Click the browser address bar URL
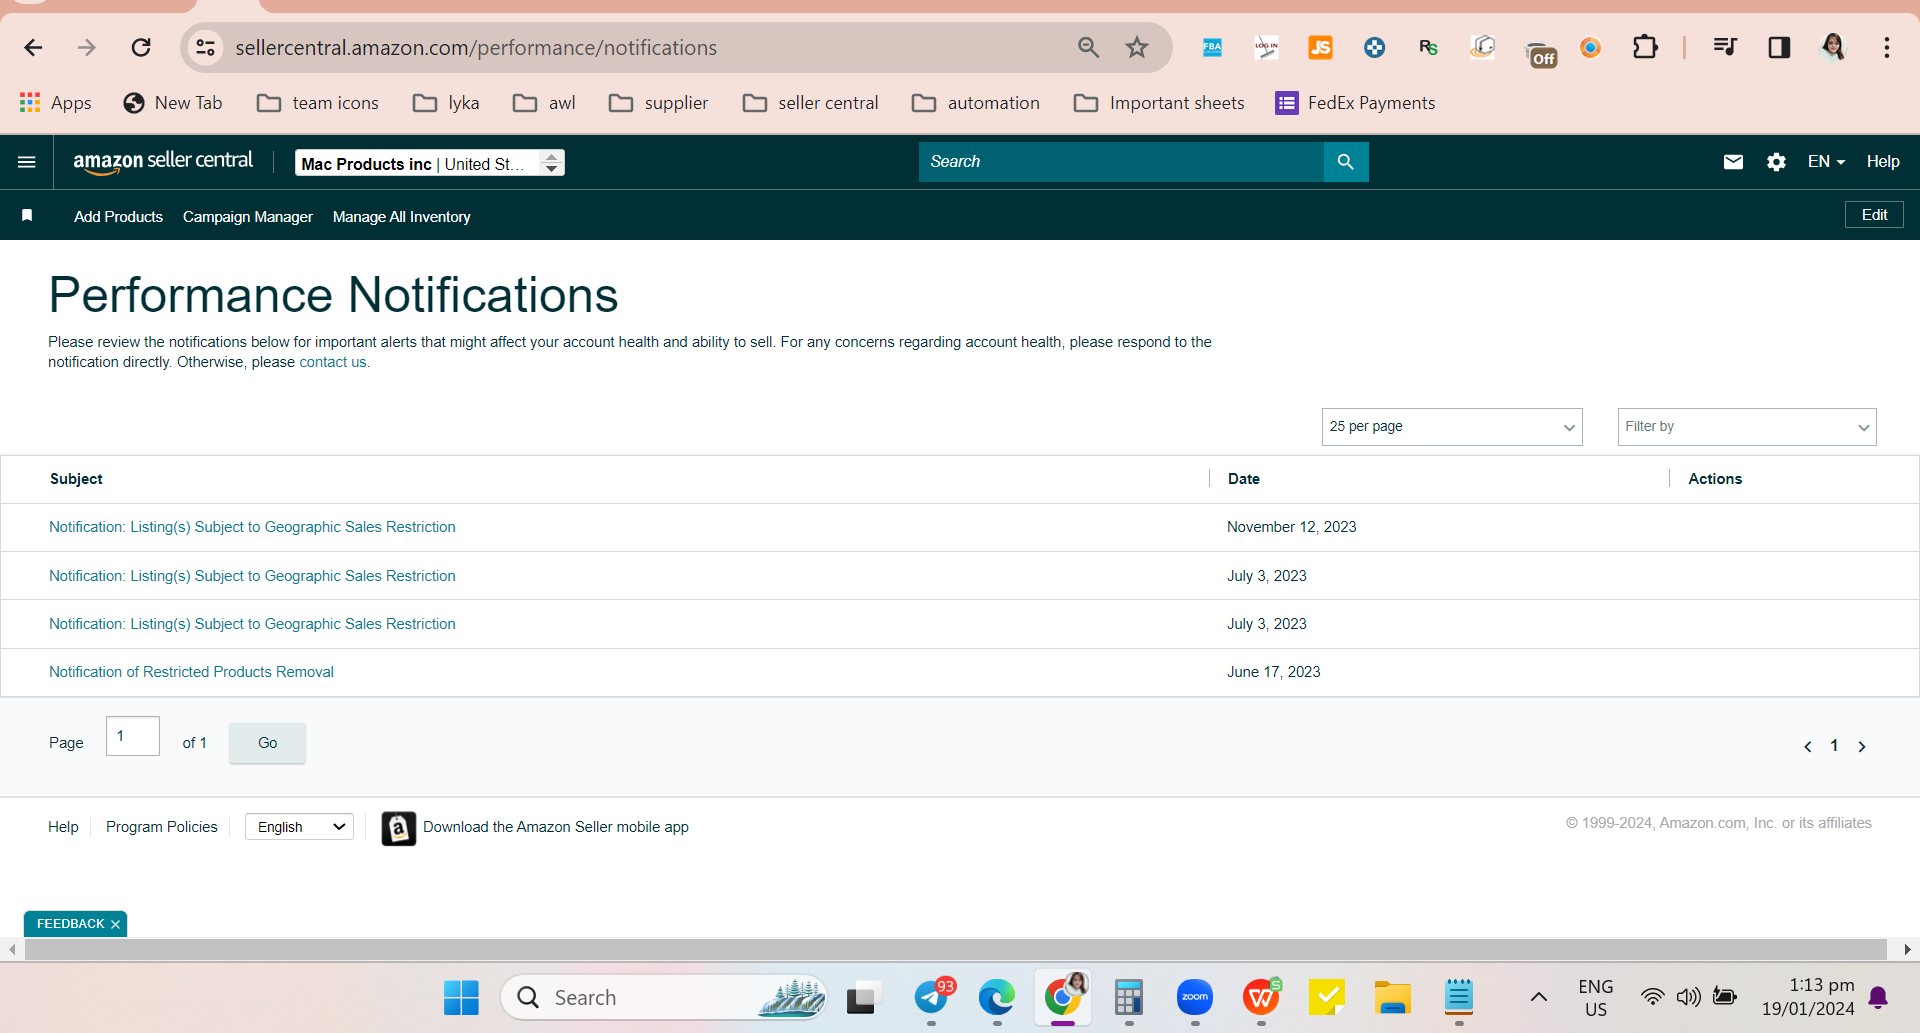This screenshot has width=1920, height=1033. (x=476, y=48)
